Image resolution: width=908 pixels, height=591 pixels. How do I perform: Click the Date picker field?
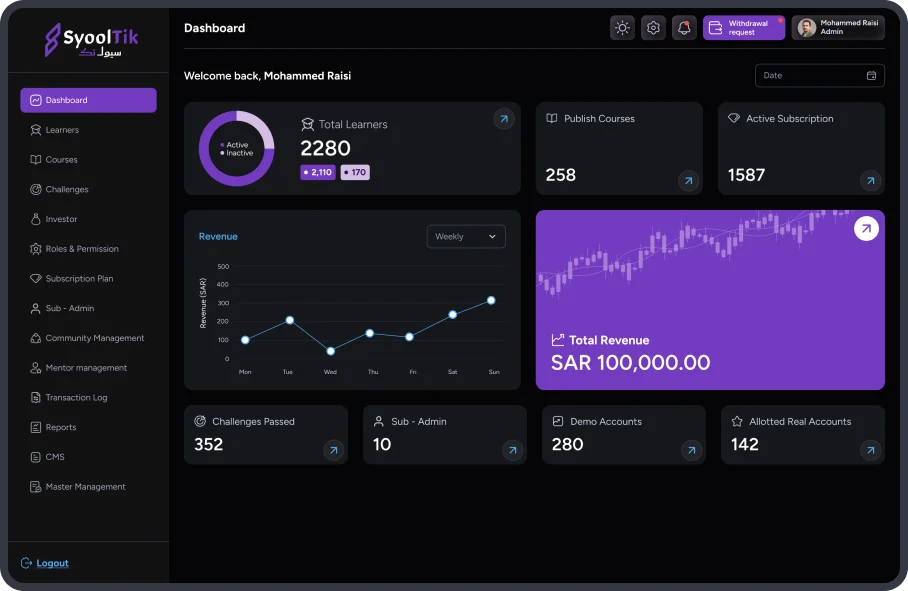pos(819,75)
